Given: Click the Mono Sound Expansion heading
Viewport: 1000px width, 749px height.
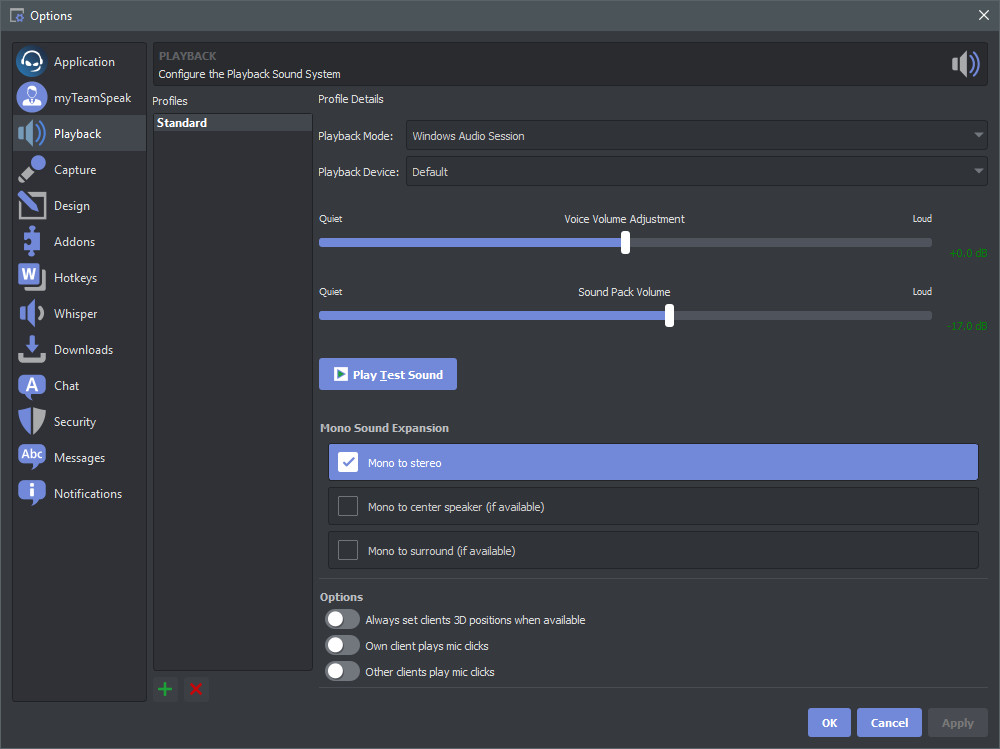Looking at the screenshot, I should (x=385, y=428).
